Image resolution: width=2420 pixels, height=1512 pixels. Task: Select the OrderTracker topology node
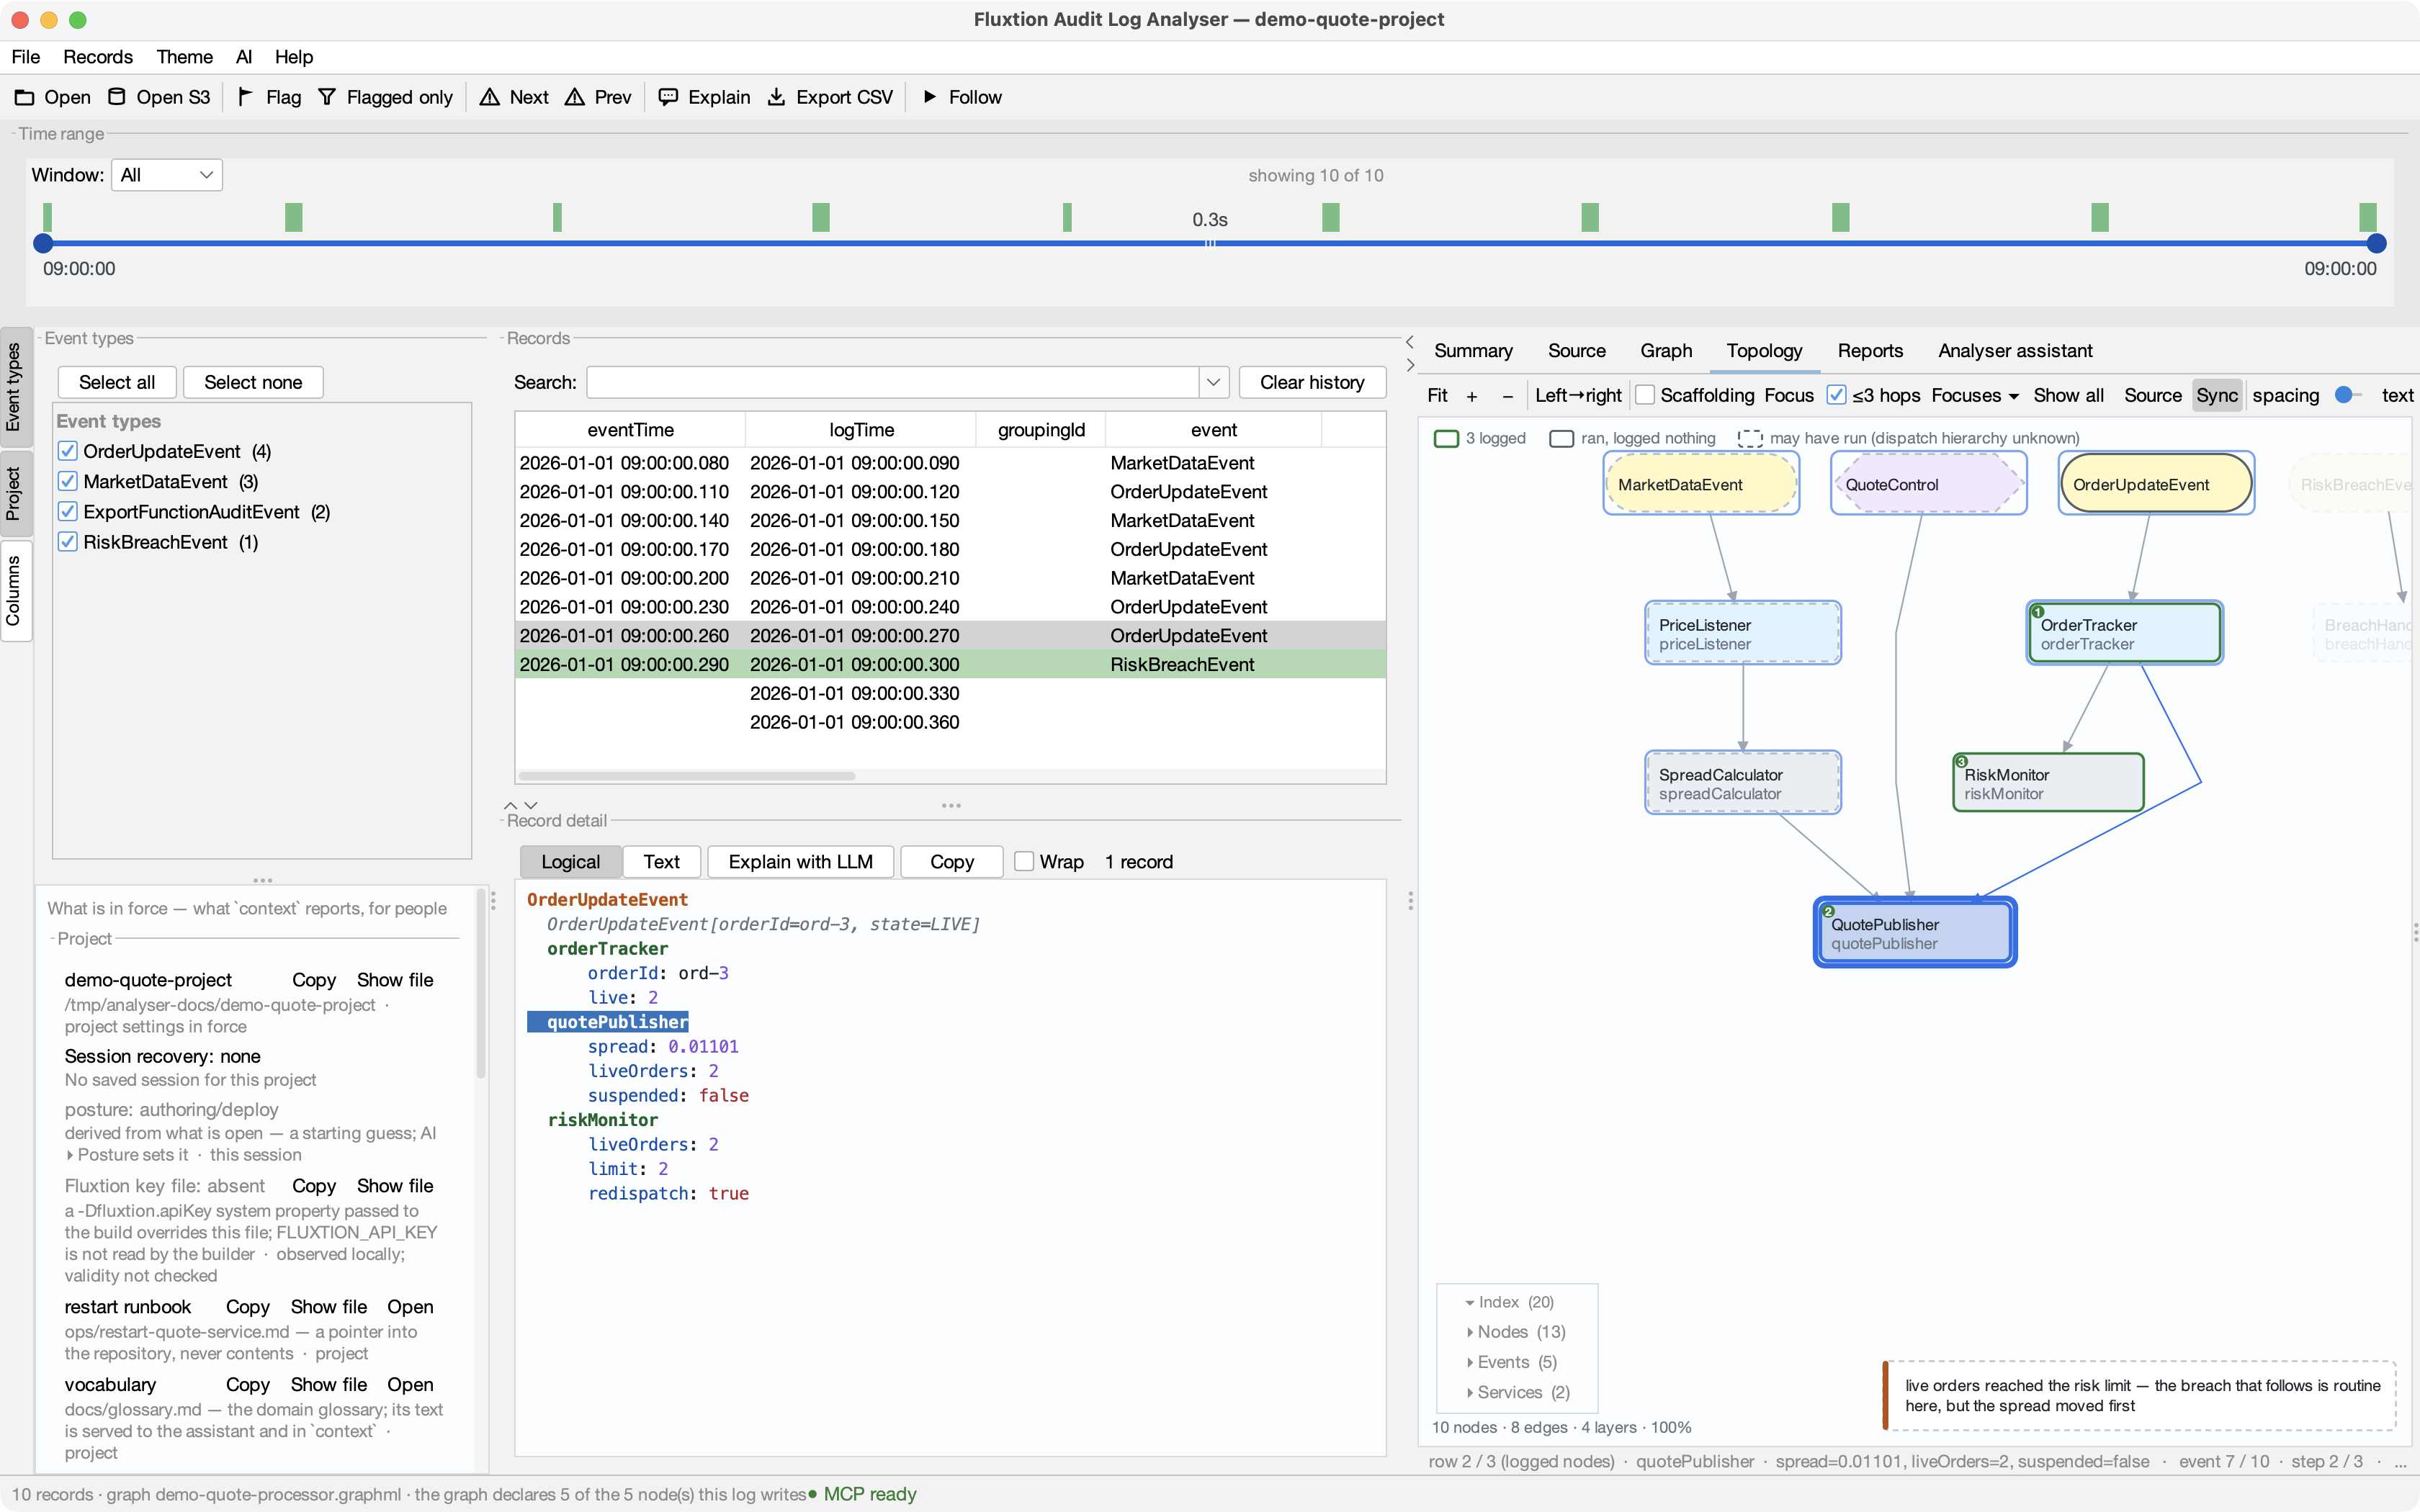pyautogui.click(x=2125, y=633)
